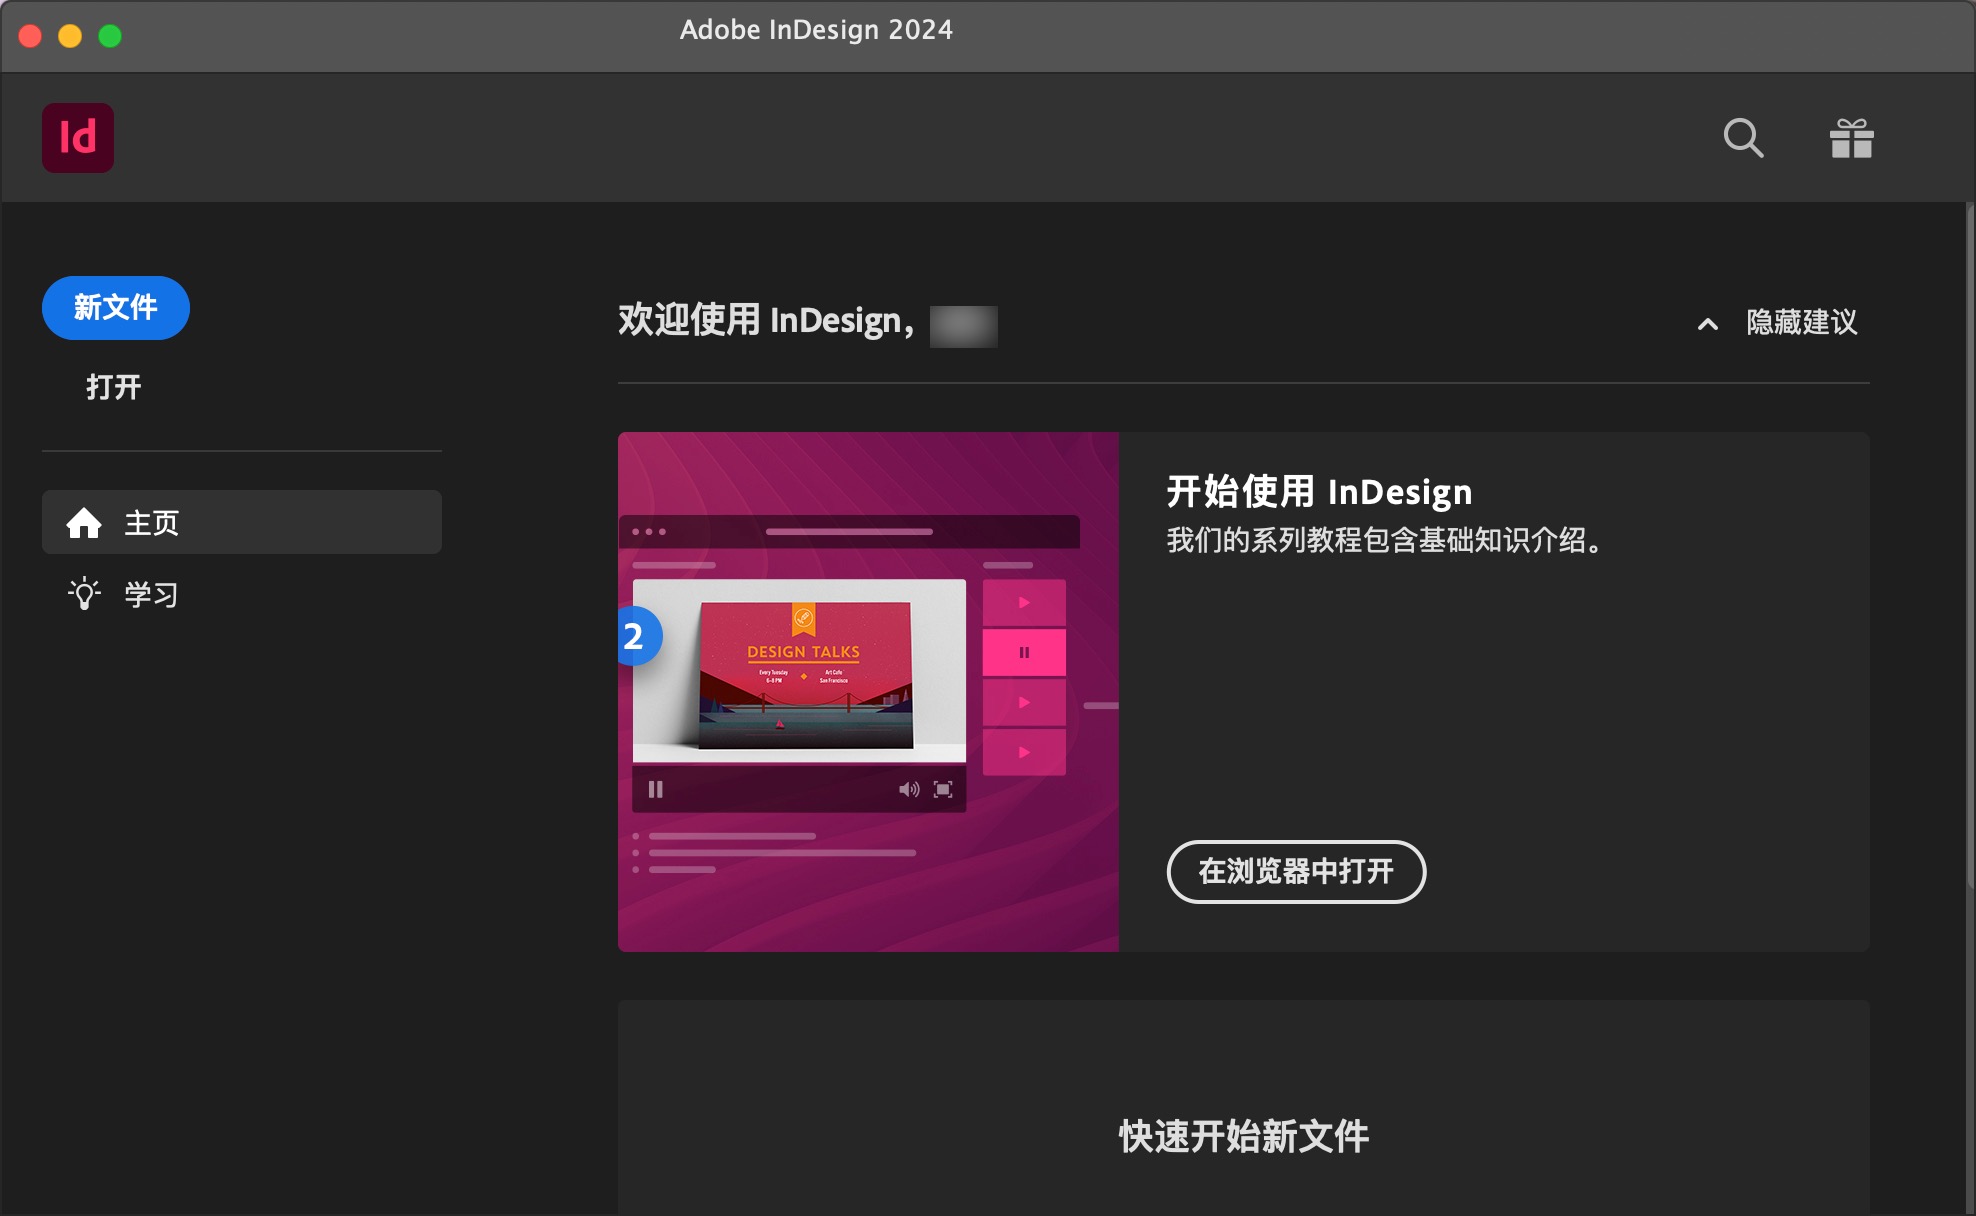1976x1216 pixels.
Task: Open the What's New gift icon
Action: pyautogui.click(x=1851, y=138)
